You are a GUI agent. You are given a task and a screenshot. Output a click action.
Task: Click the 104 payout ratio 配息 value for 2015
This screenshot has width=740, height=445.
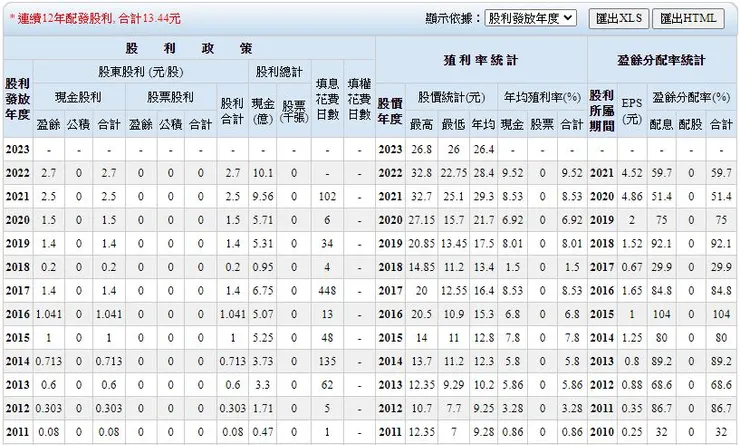[661, 314]
